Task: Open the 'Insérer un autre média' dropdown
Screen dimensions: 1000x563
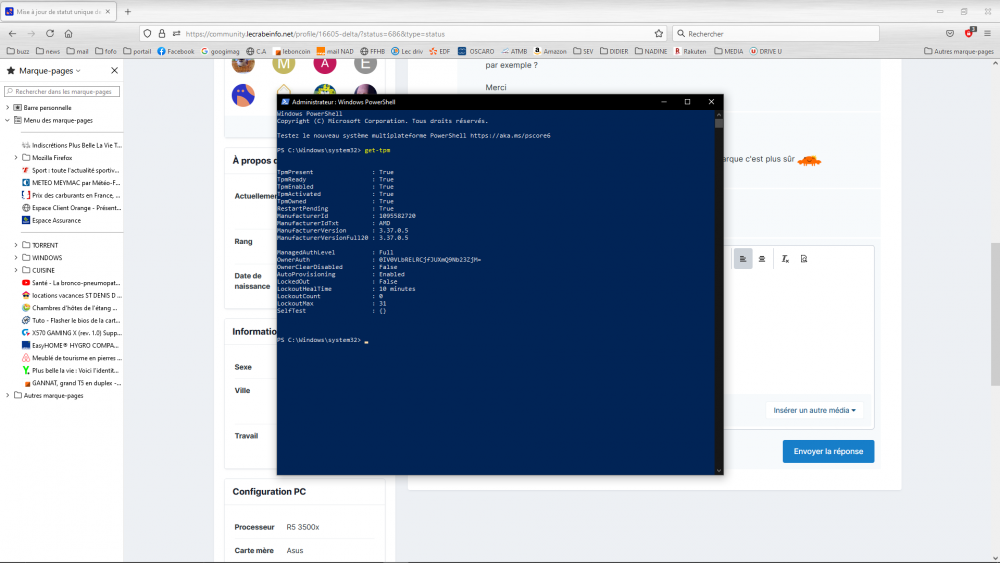Action: click(815, 410)
